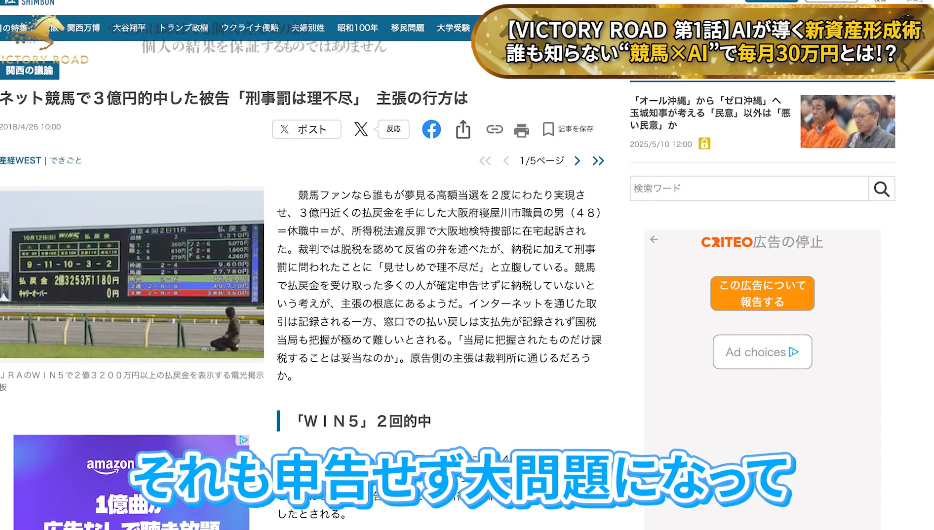The height and width of the screenshot is (530, 934).
Task: Open the 反応 reactions bubble
Action: point(393,129)
